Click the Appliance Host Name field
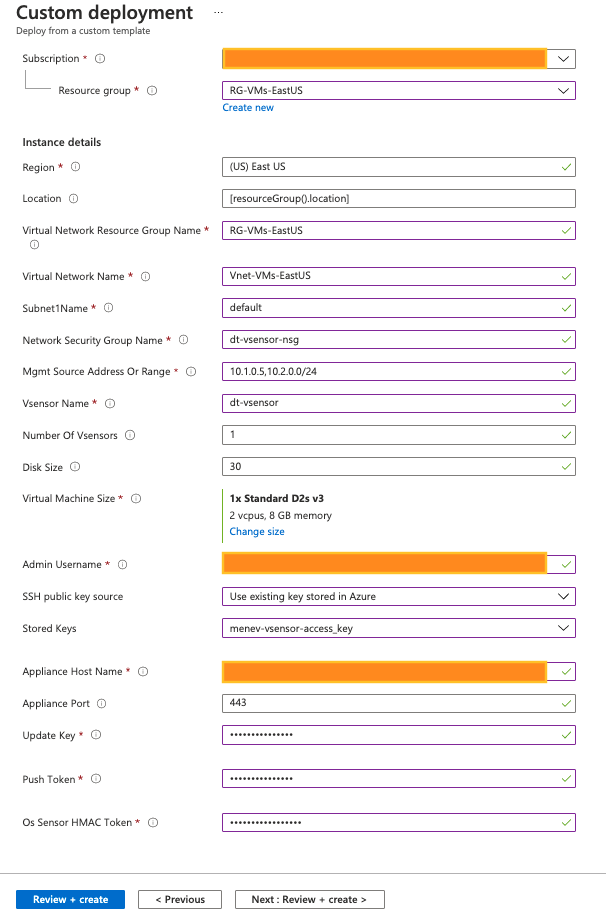Image resolution: width=606 pixels, height=920 pixels. click(399, 671)
